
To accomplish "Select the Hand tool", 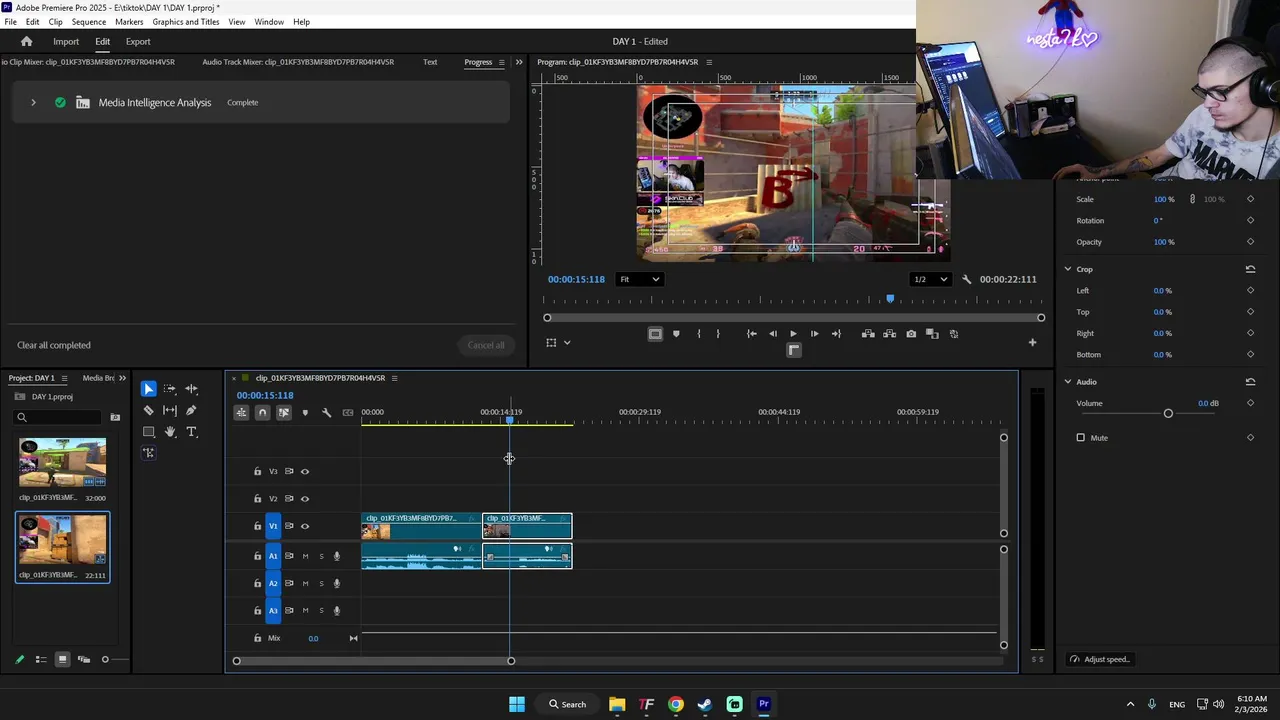I will [x=170, y=432].
